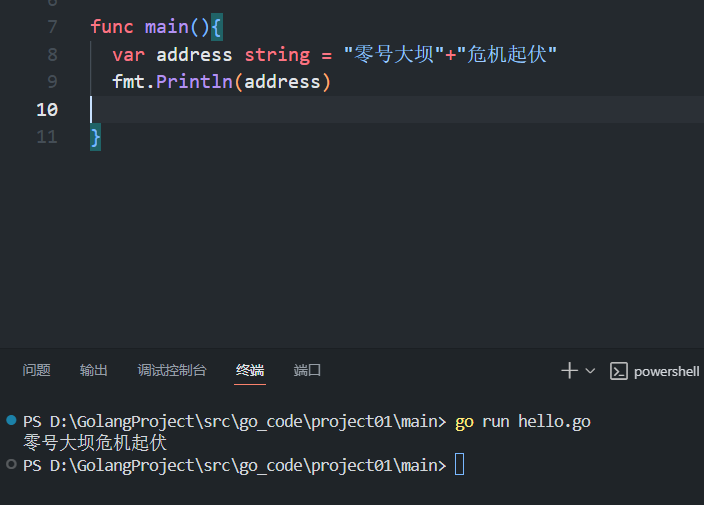Click the 'func' keyword on line 7

click(x=111, y=27)
